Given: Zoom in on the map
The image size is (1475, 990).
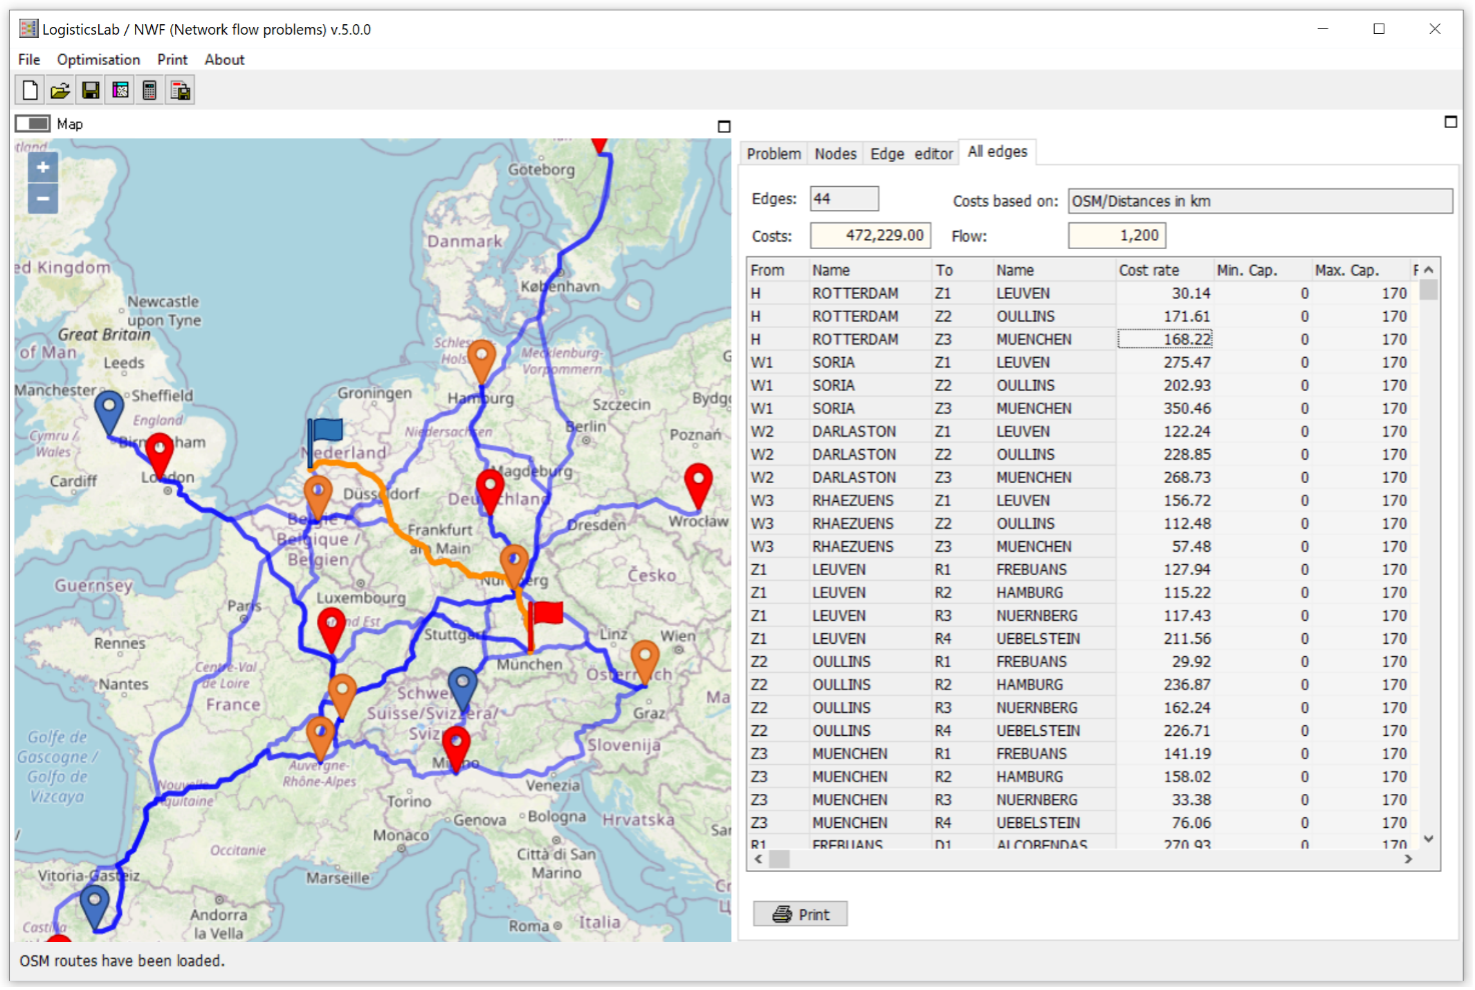Looking at the screenshot, I should tap(43, 168).
